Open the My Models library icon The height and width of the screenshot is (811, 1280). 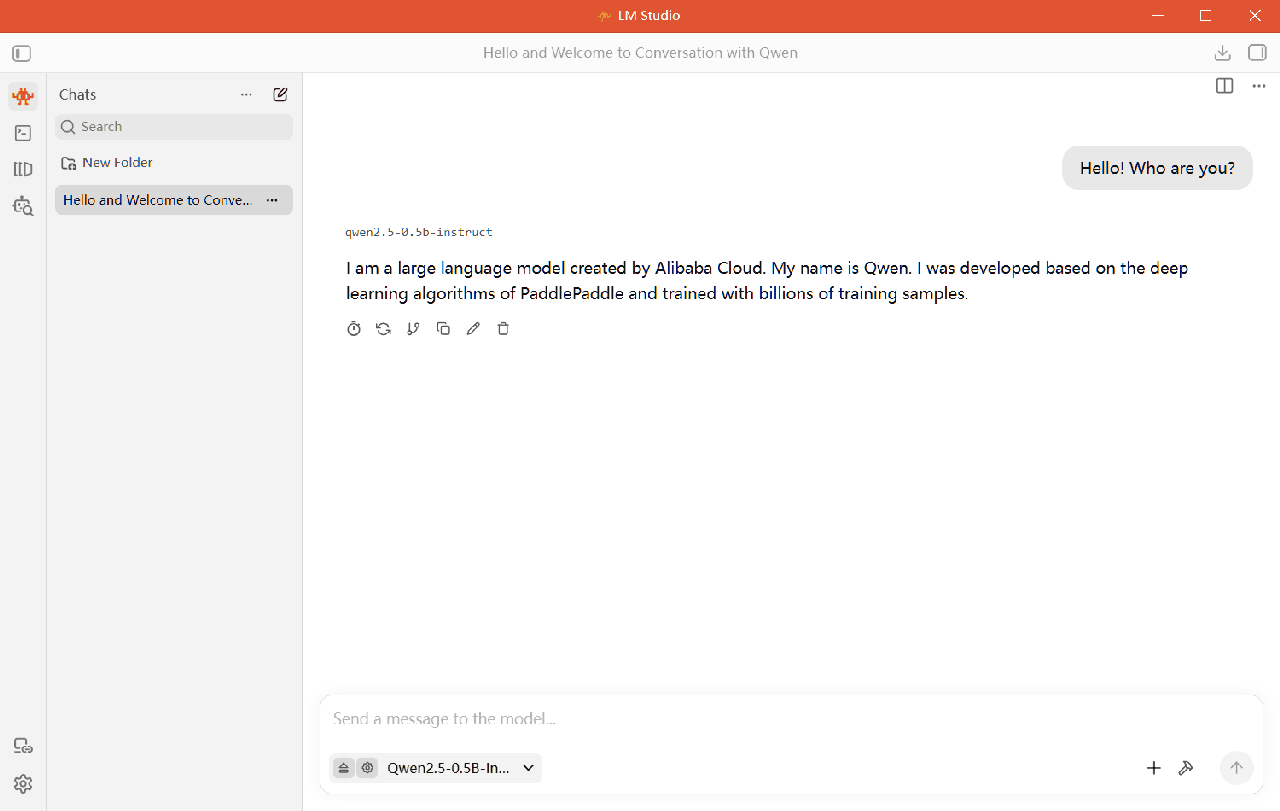[23, 169]
